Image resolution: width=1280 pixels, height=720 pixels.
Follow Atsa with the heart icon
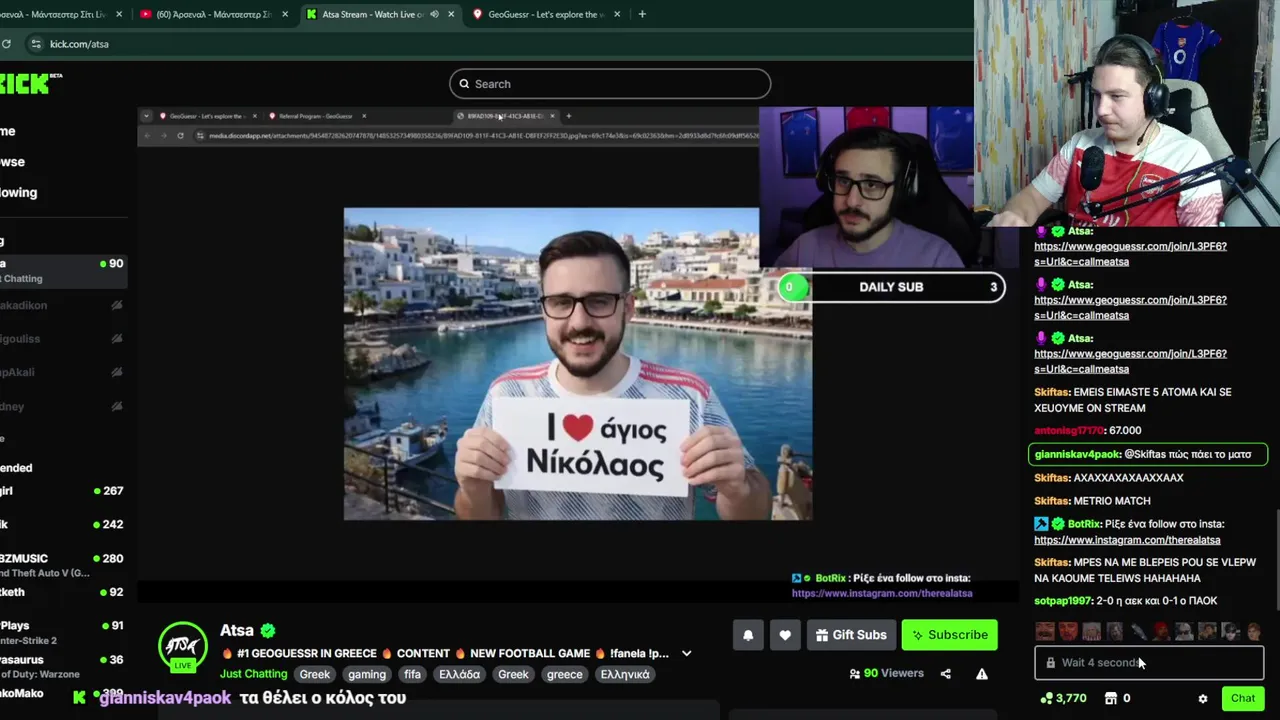click(785, 635)
